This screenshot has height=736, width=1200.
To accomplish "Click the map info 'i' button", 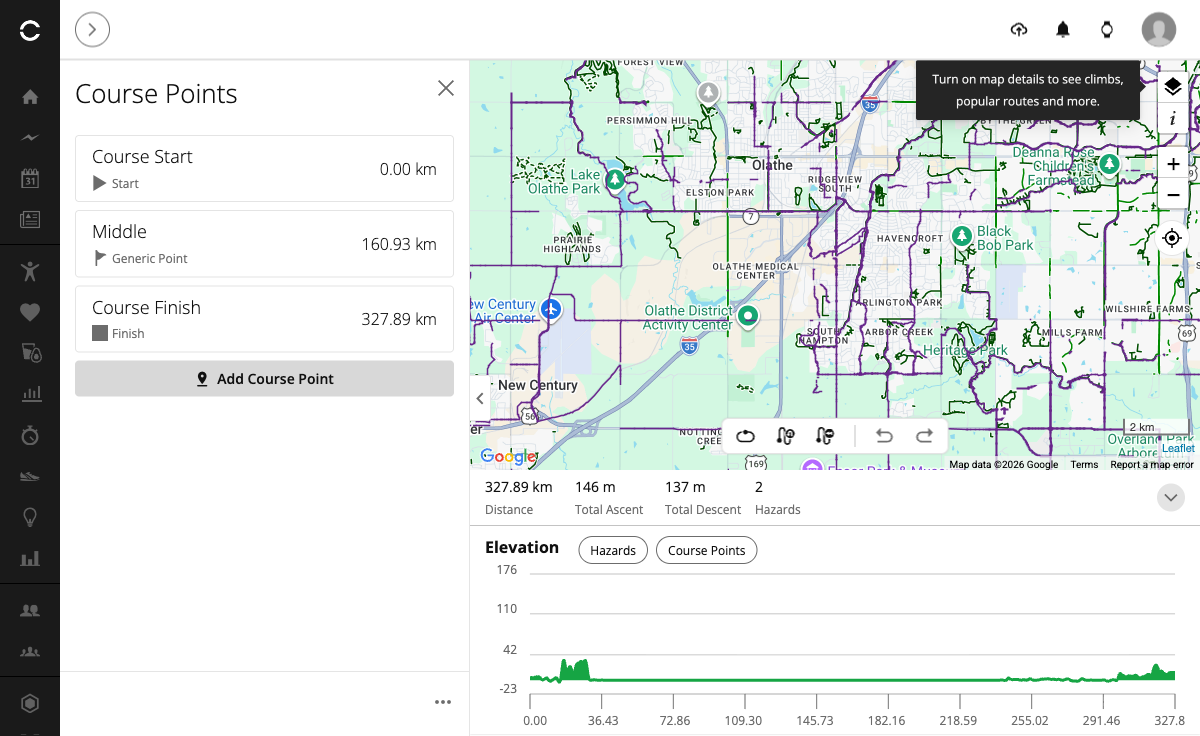I will 1173,119.
